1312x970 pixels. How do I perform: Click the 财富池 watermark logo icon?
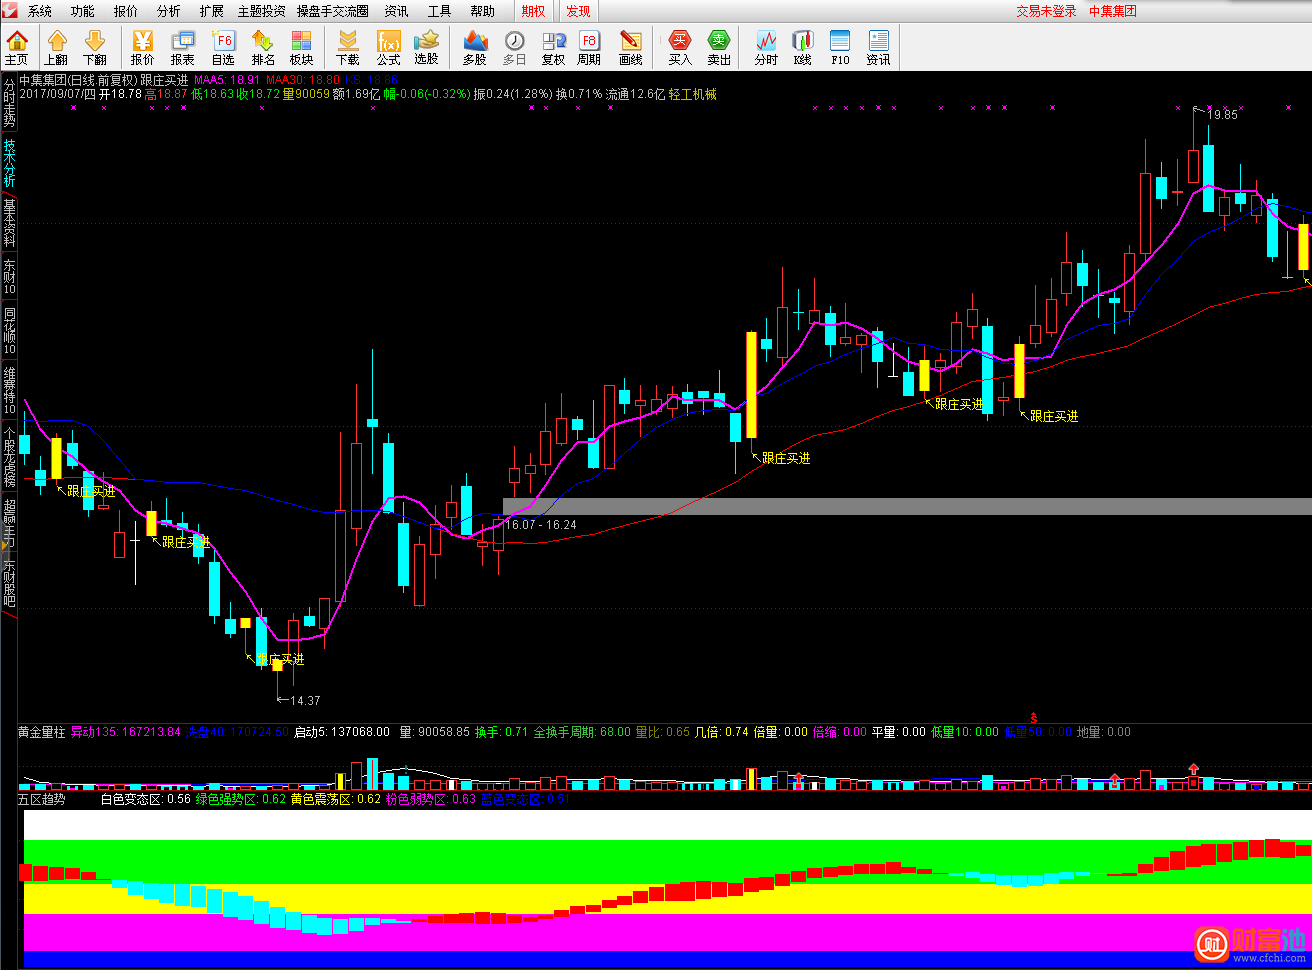click(x=1212, y=942)
